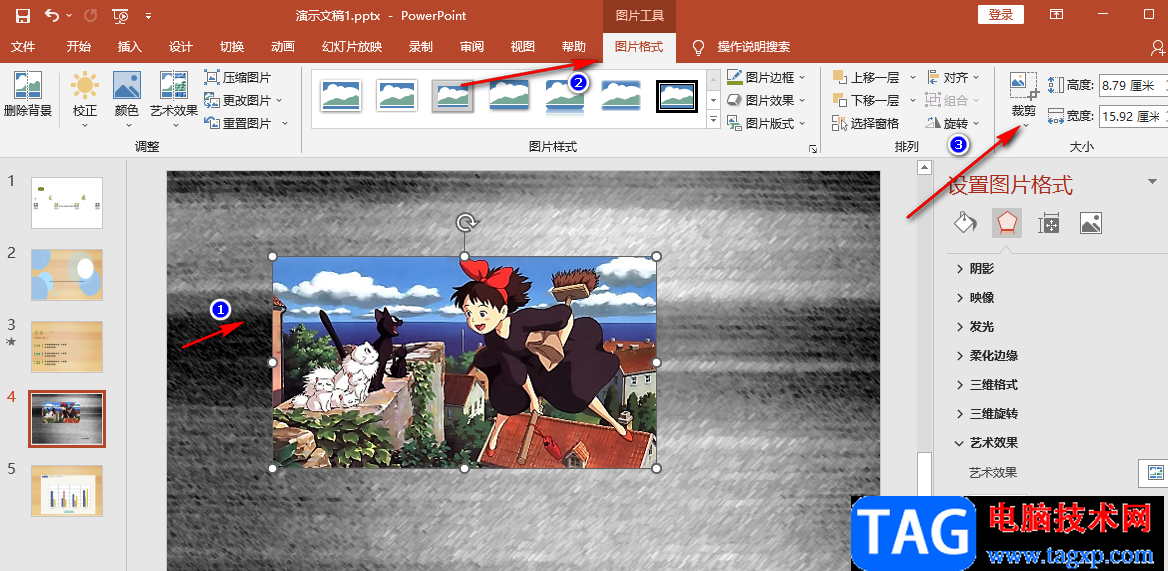This screenshot has height=571, width=1168.
Task: Click the Save icon in quick access toolbar
Action: (23, 15)
